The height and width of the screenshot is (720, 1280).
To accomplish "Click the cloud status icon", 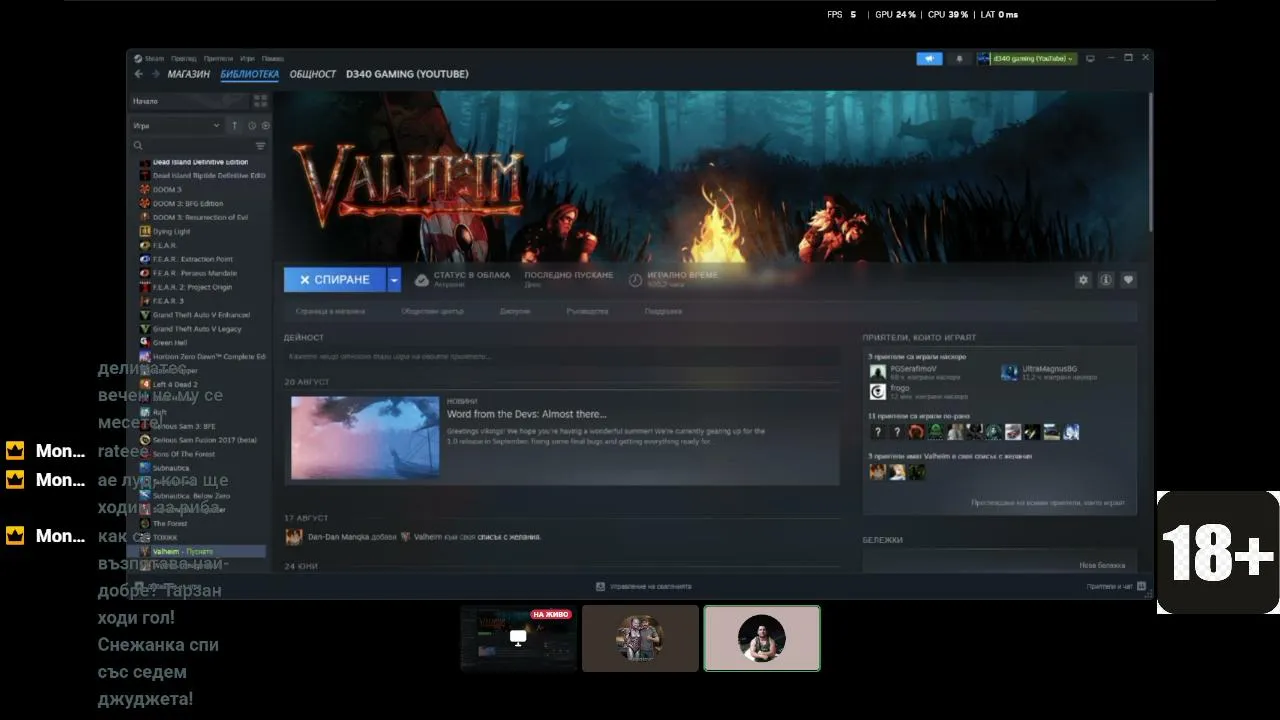I will 422,280.
